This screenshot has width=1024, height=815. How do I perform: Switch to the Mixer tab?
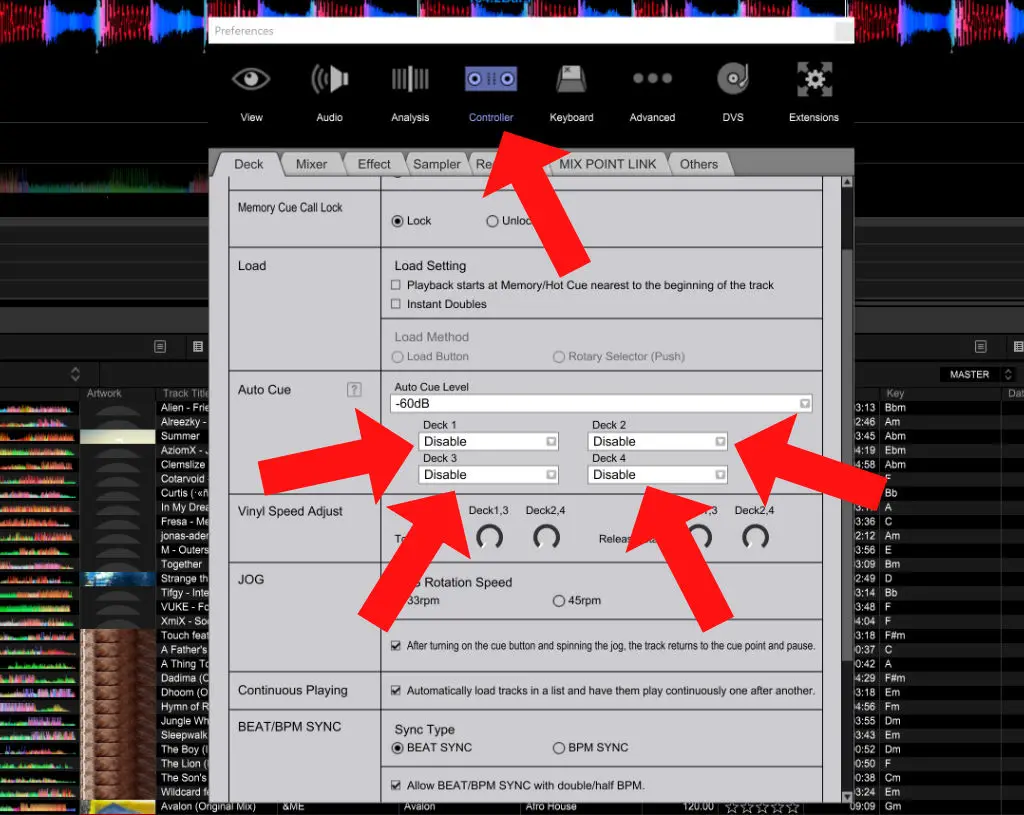pos(311,164)
